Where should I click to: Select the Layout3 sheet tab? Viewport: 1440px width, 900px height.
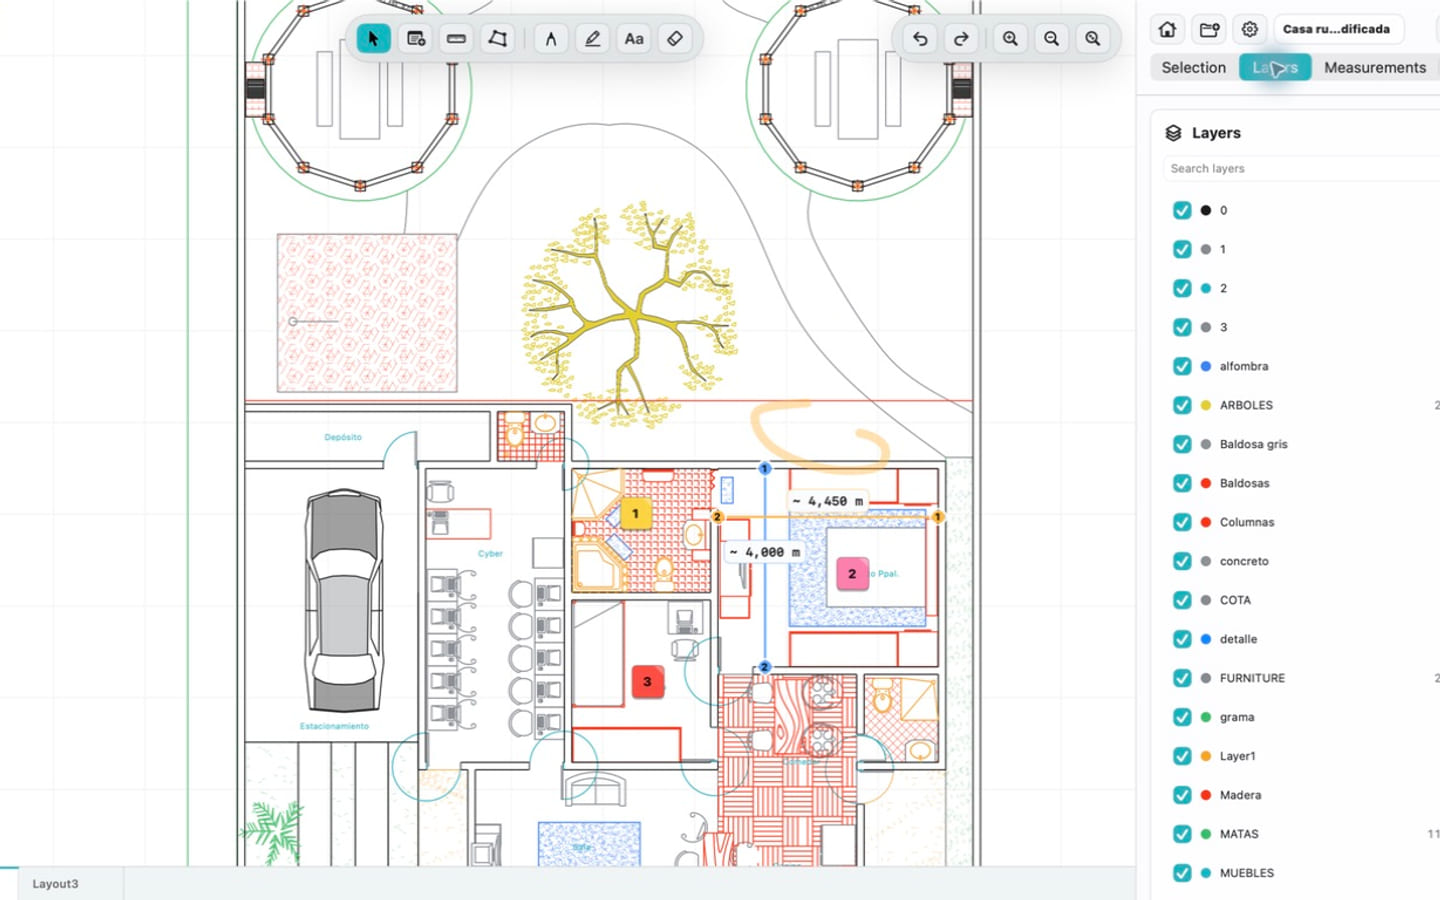pos(55,884)
